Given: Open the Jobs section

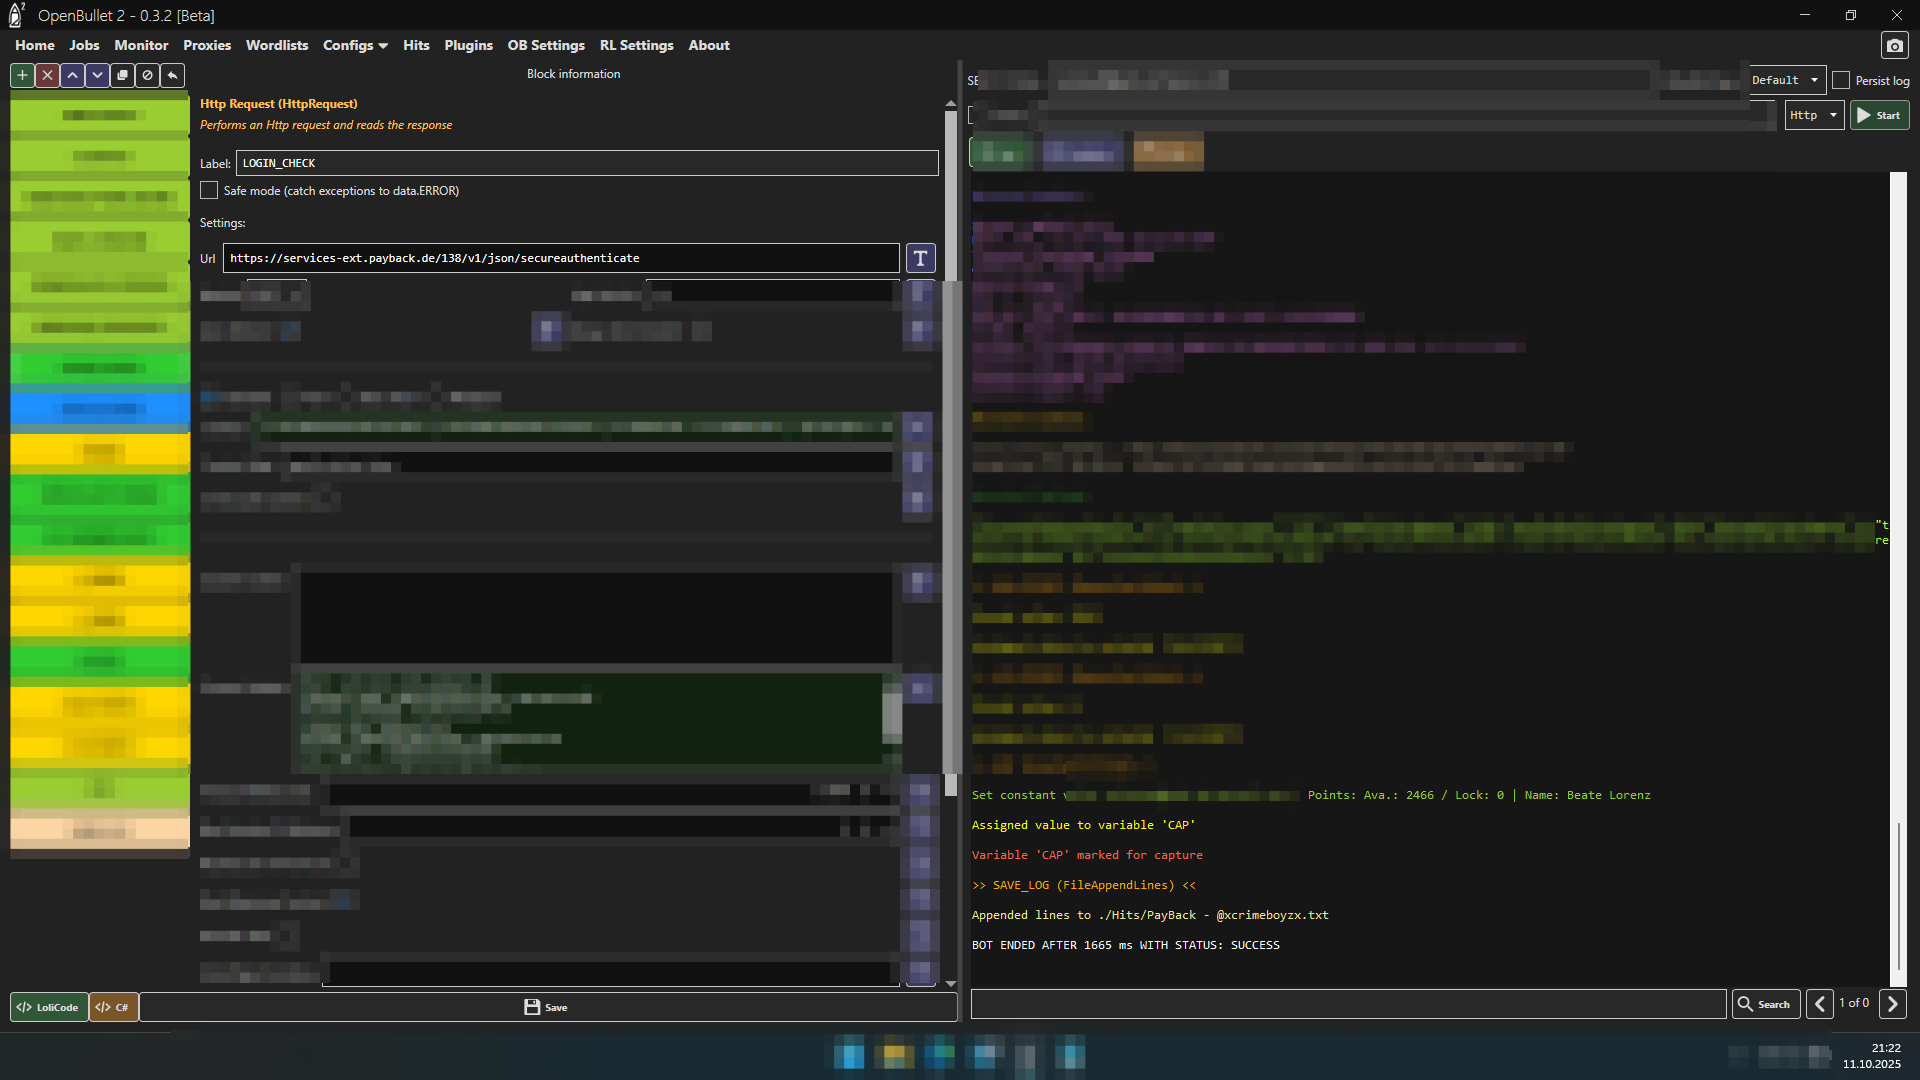Looking at the screenshot, I should 84,45.
